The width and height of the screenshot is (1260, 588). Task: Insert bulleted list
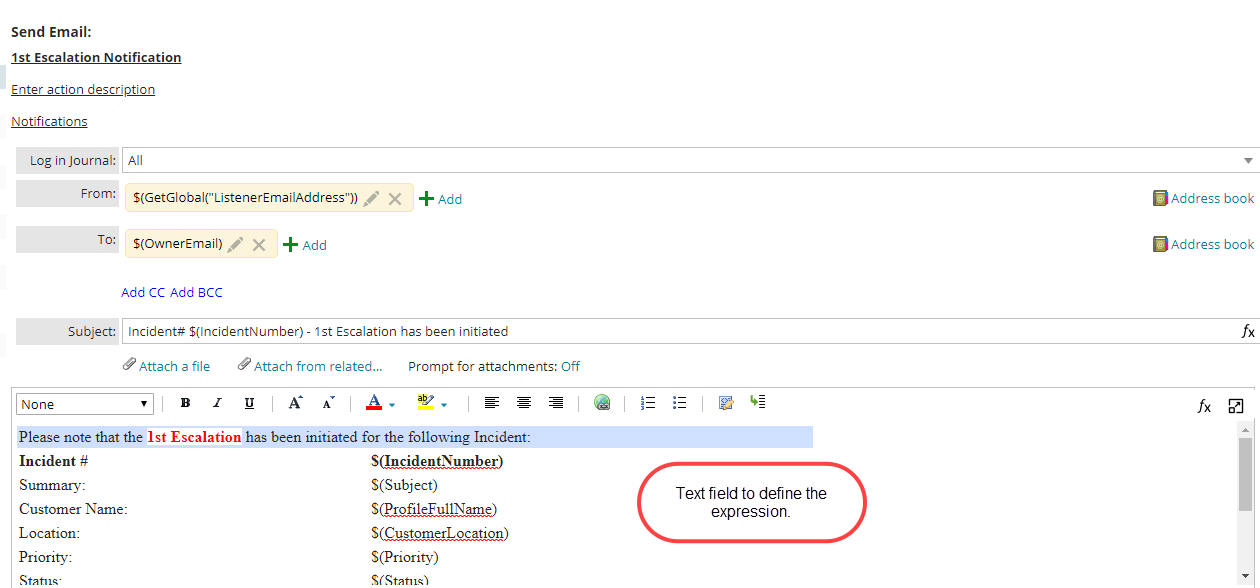(680, 403)
